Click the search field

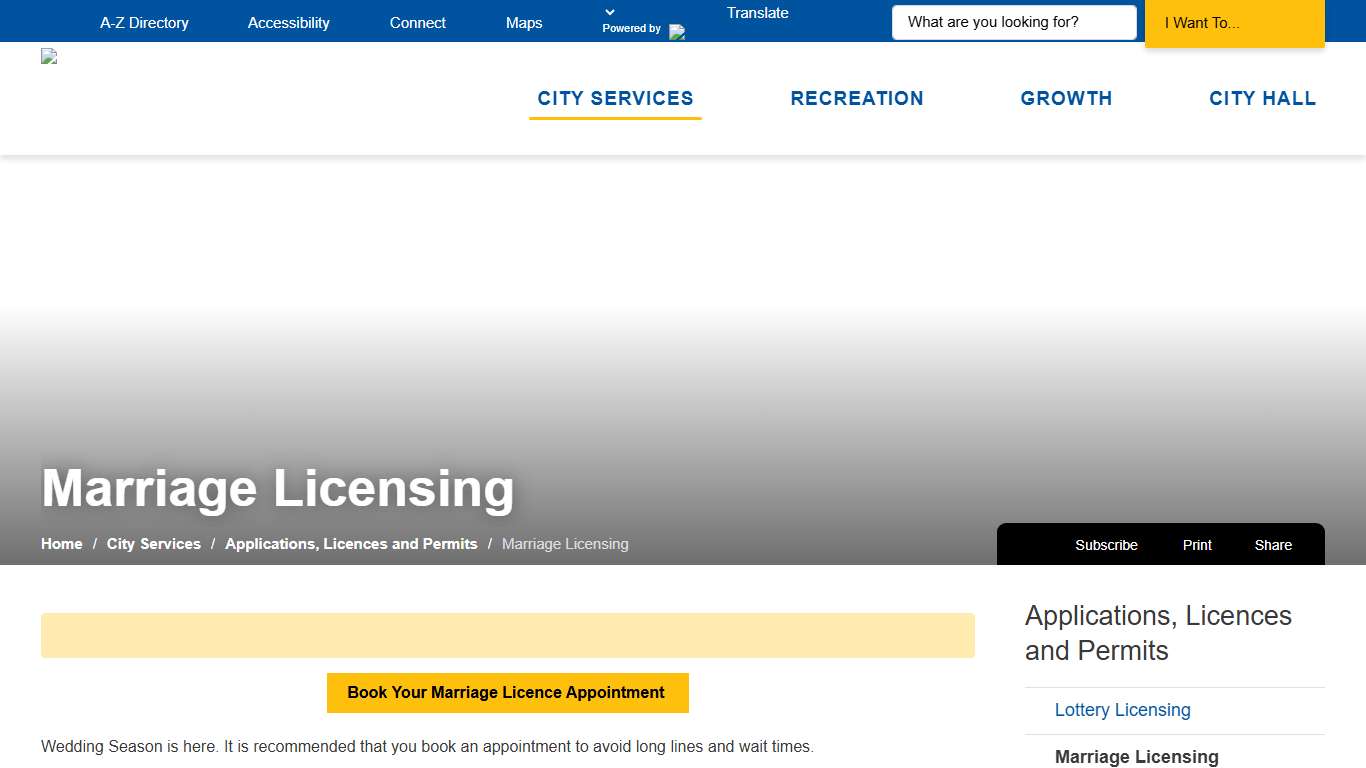click(x=1013, y=21)
